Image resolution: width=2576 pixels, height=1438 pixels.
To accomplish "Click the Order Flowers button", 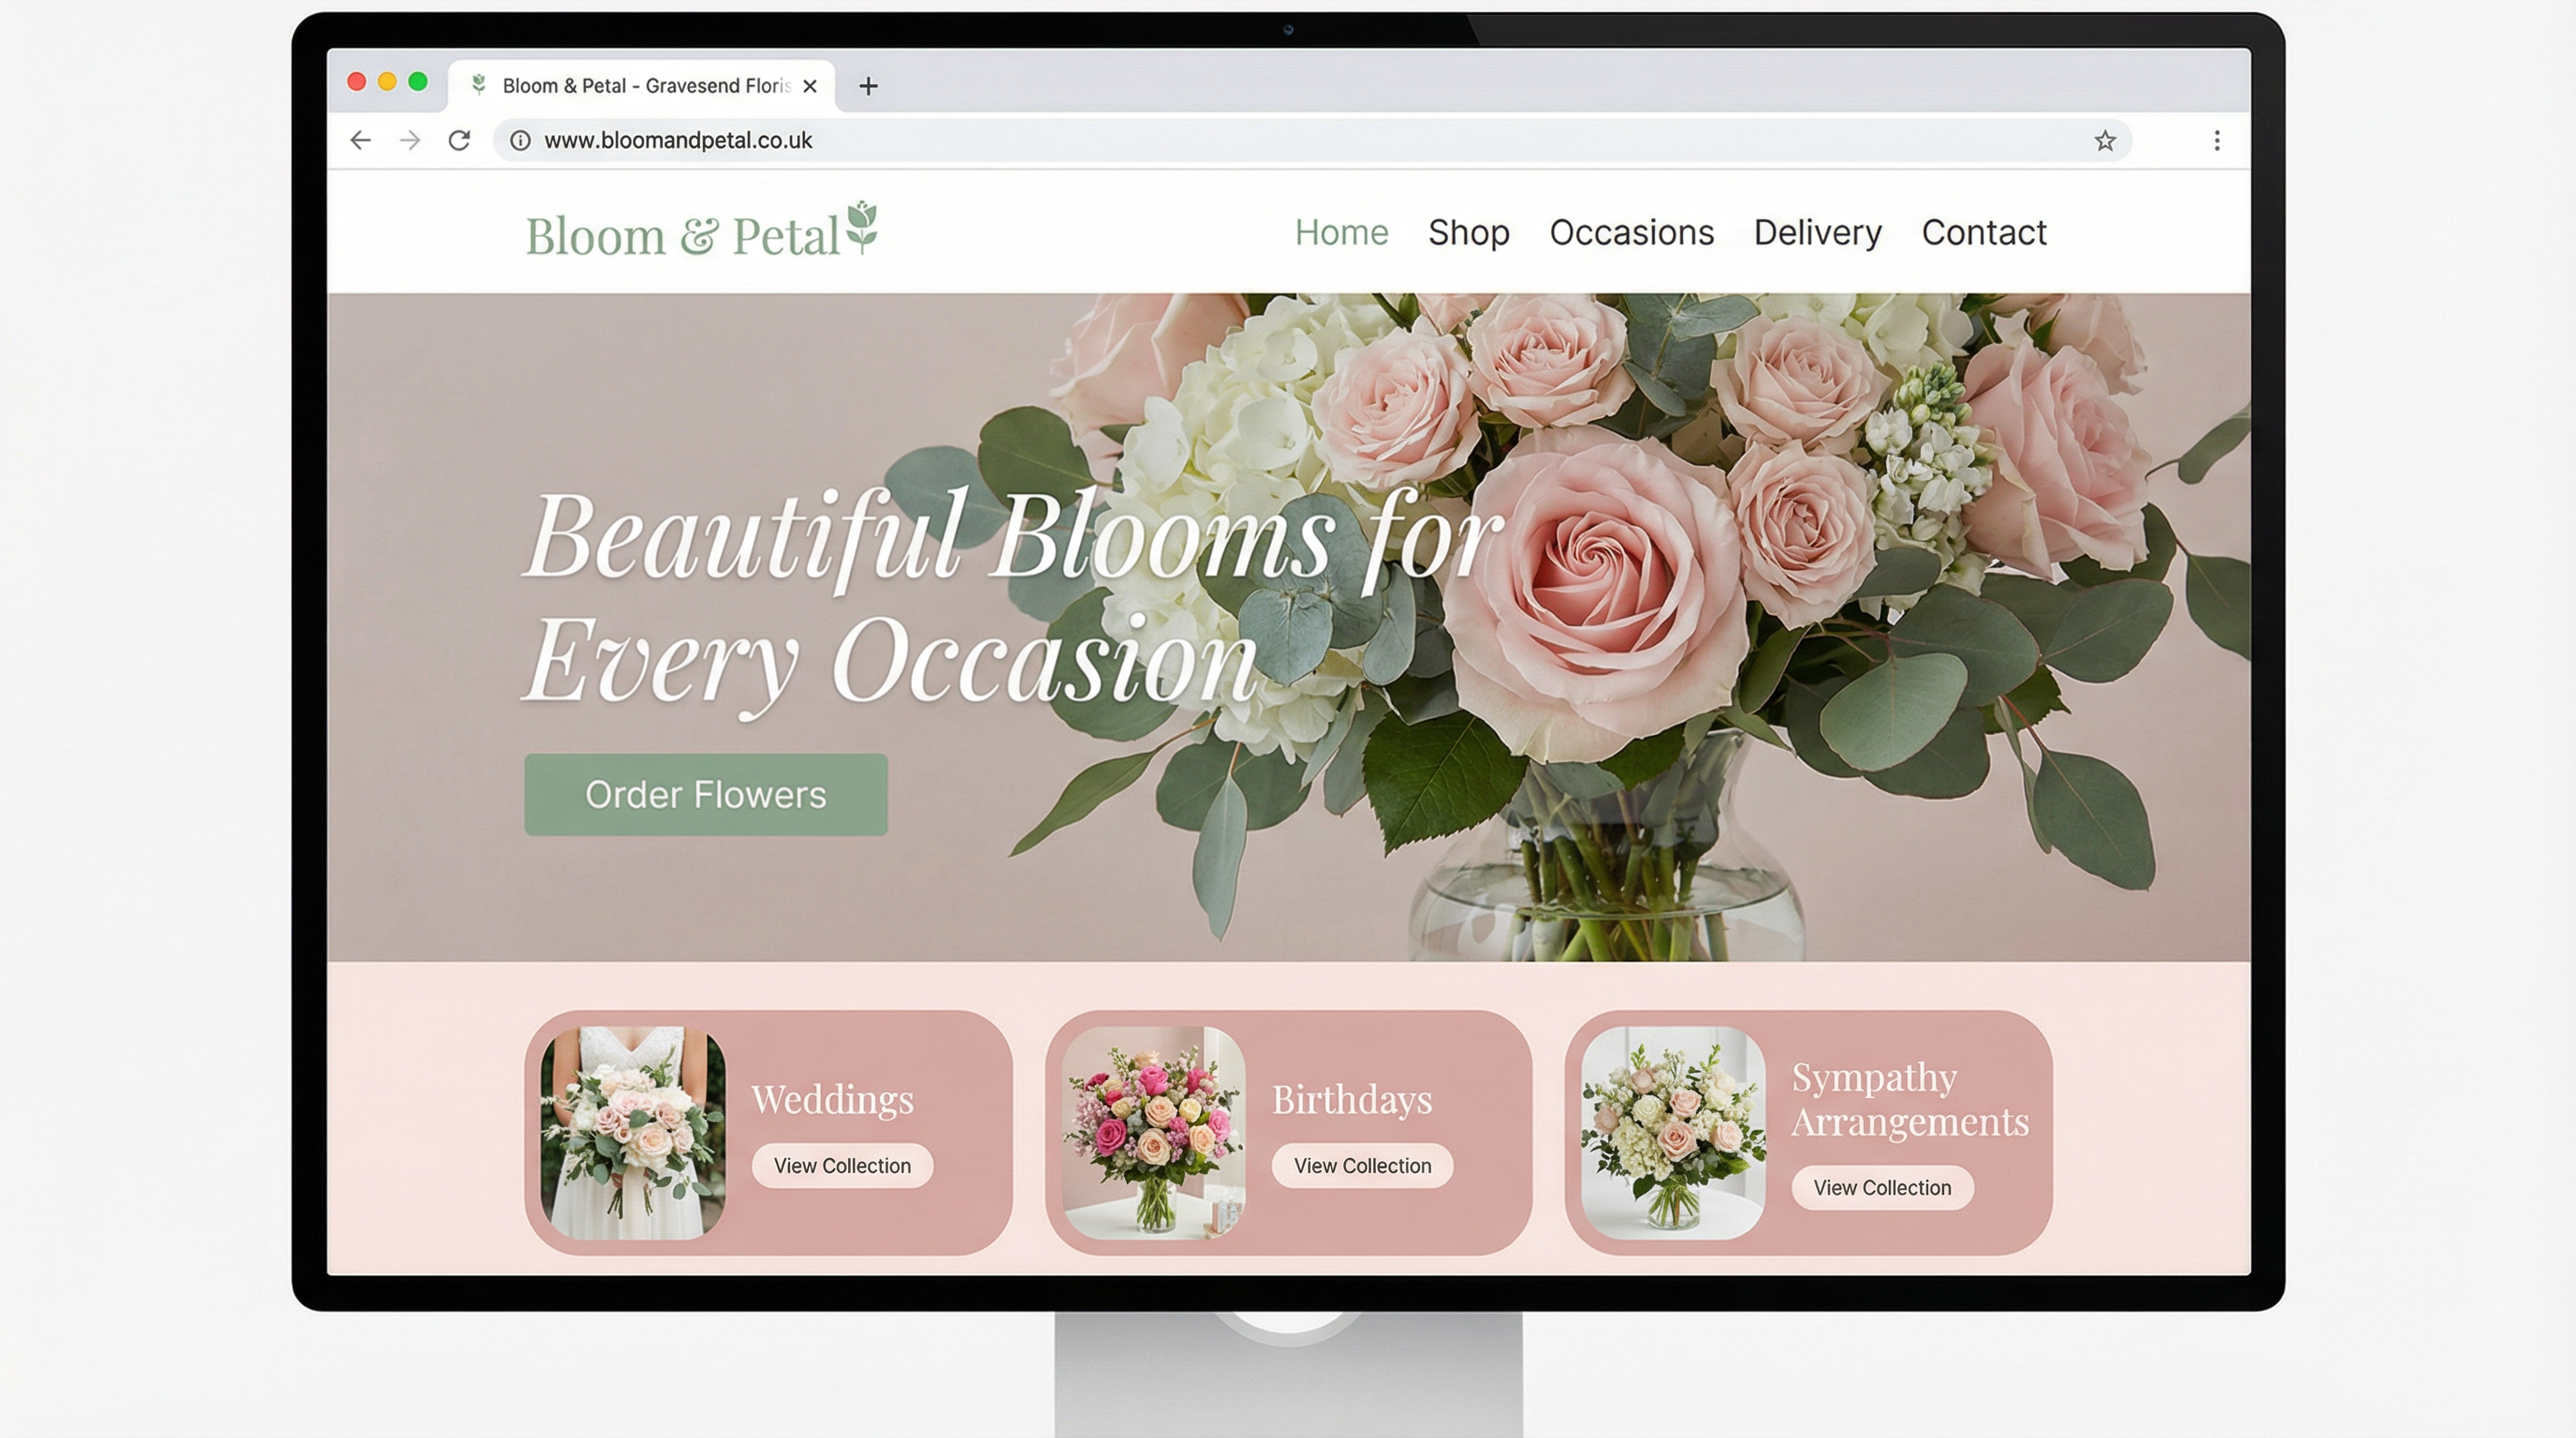I will coord(705,794).
